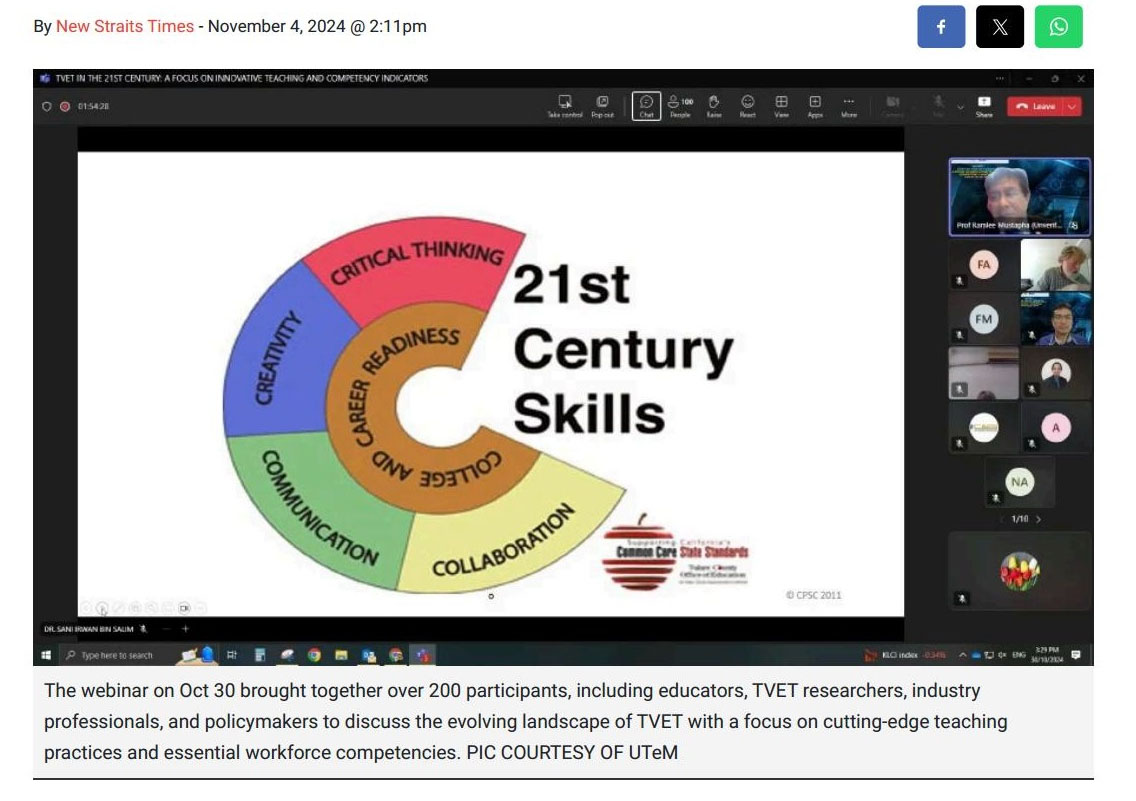Pop out the shared content window

tap(602, 105)
